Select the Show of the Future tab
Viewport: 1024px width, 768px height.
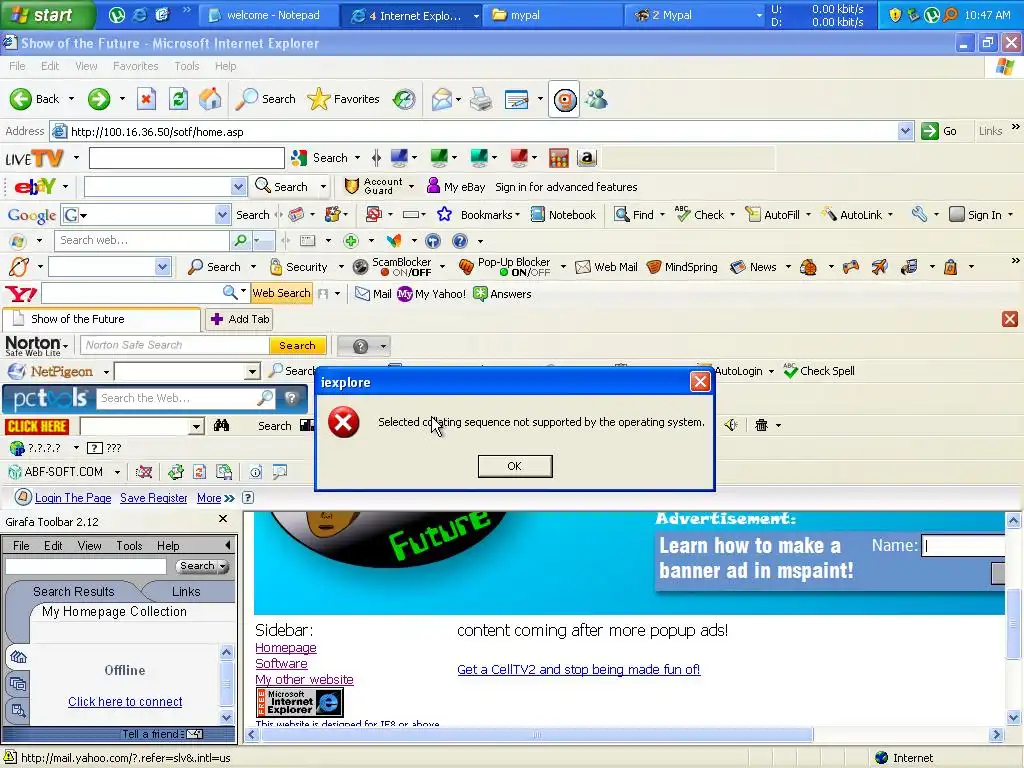coord(101,319)
